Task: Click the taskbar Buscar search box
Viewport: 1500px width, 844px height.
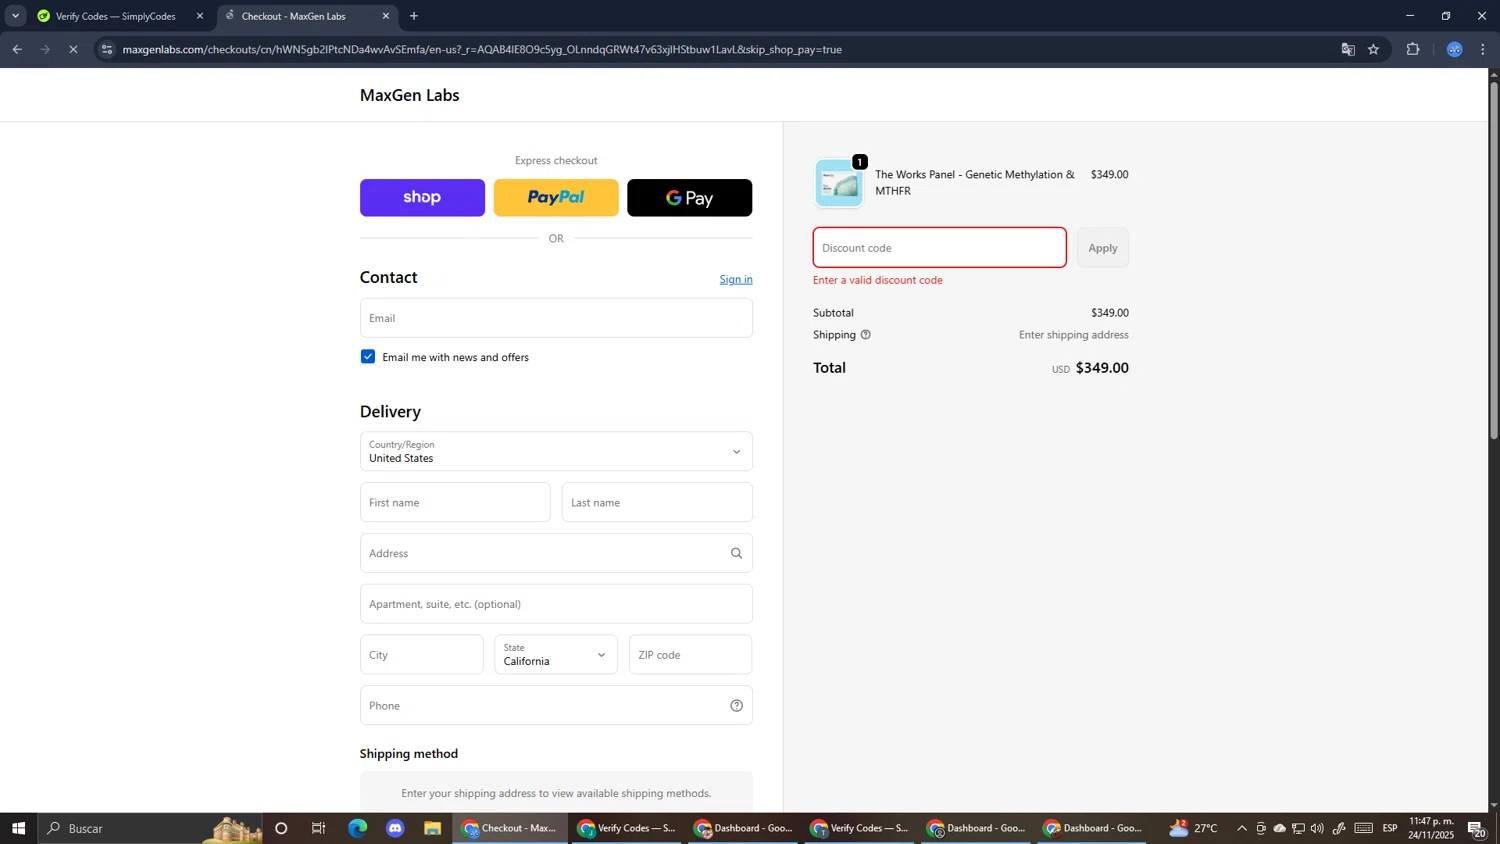Action: pos(150,828)
